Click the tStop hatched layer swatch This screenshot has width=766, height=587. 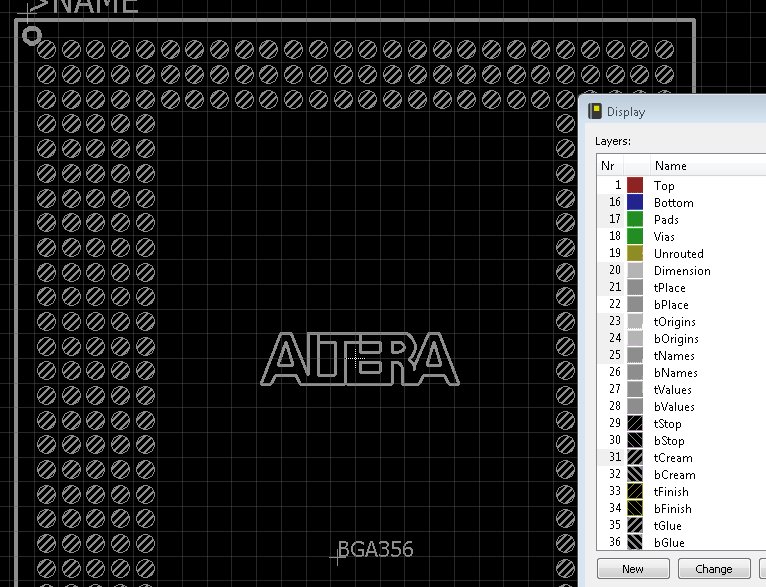coord(635,423)
